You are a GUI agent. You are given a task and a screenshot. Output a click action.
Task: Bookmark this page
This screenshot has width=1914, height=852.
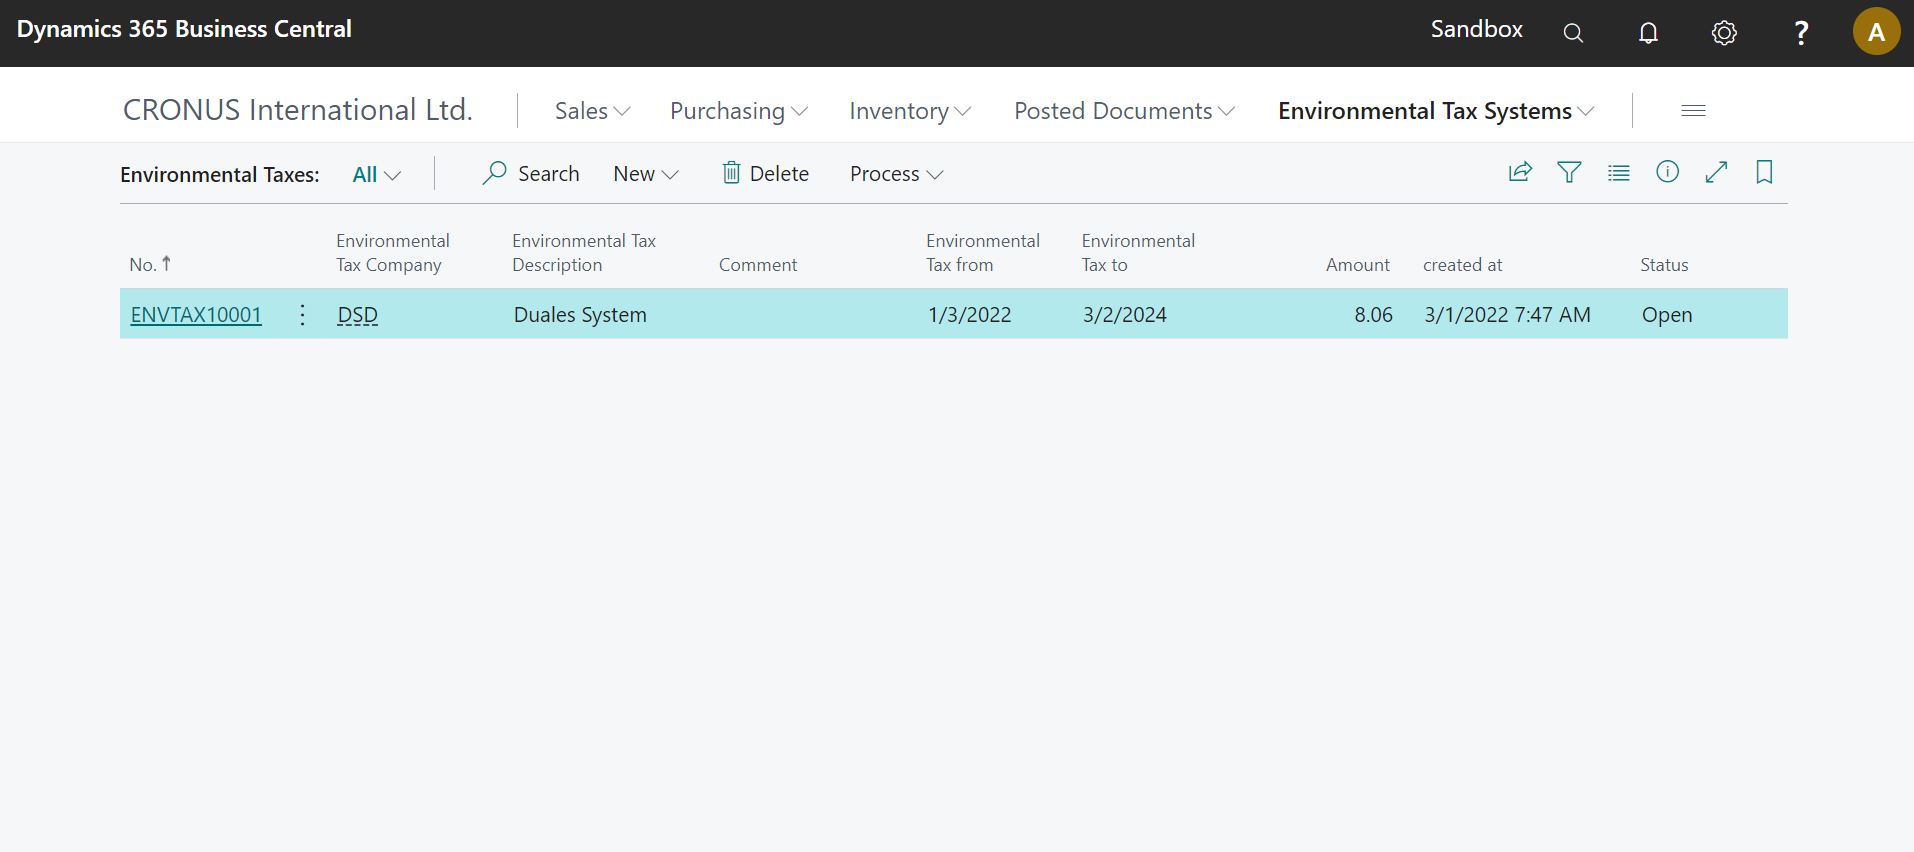(1764, 172)
